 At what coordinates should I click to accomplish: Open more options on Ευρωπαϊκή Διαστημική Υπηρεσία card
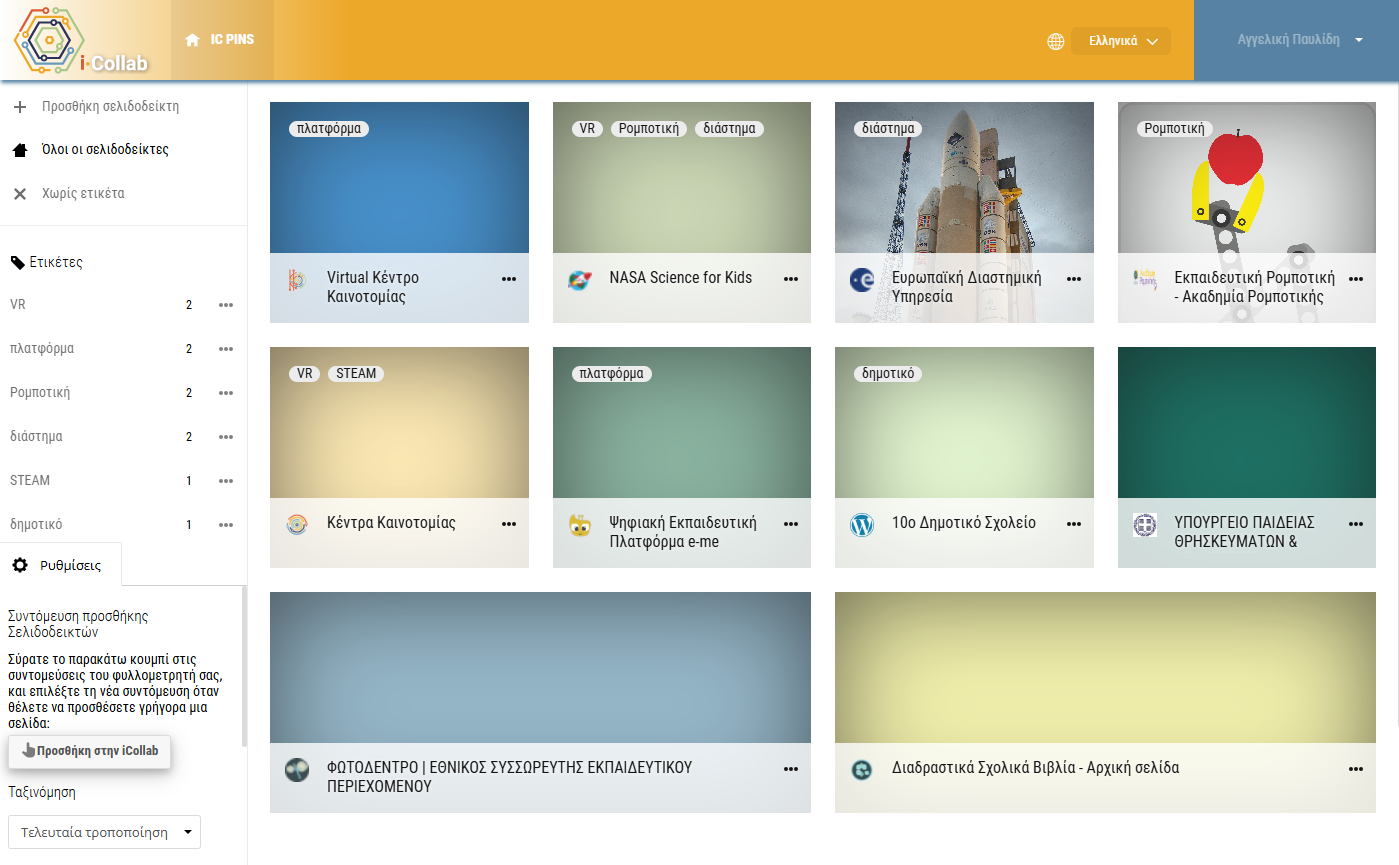[x=1074, y=279]
